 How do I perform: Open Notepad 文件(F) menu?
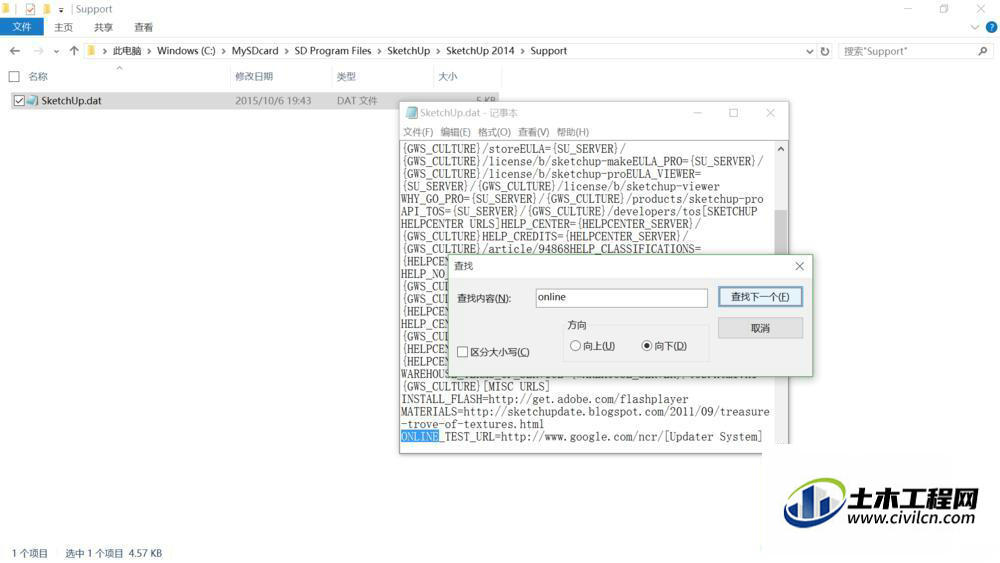[418, 132]
